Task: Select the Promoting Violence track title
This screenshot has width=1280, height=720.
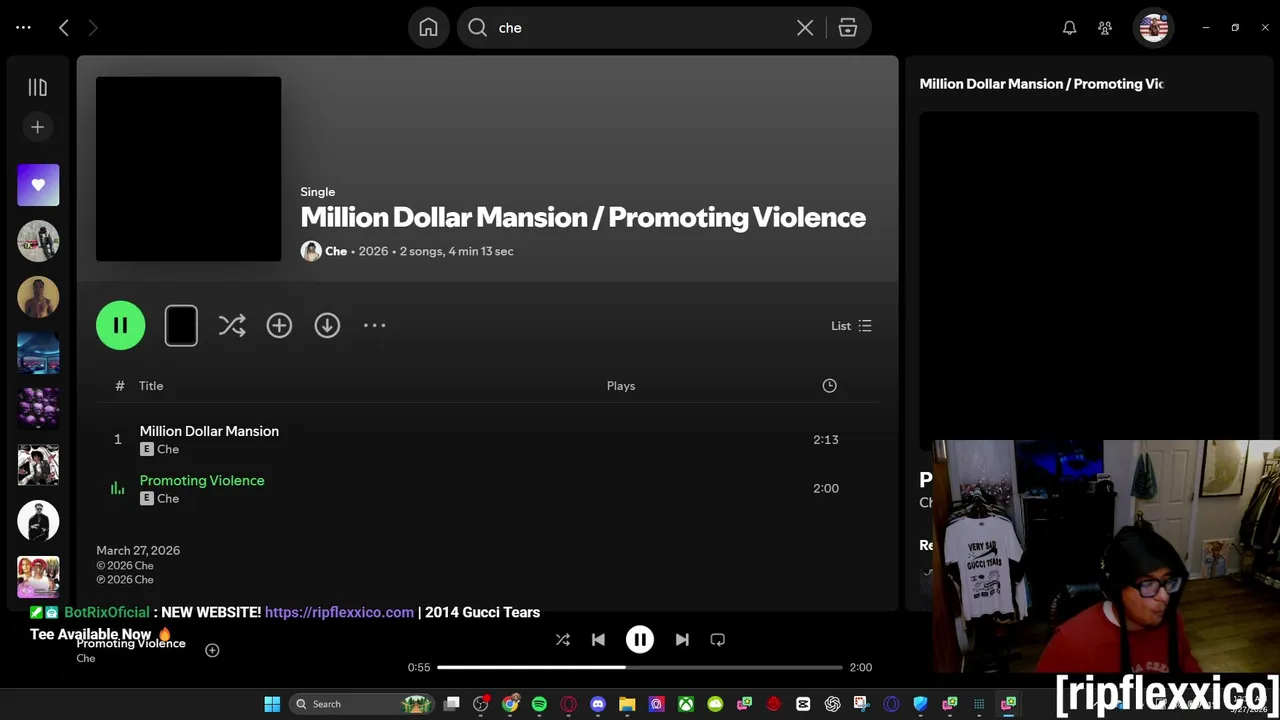Action: point(202,480)
